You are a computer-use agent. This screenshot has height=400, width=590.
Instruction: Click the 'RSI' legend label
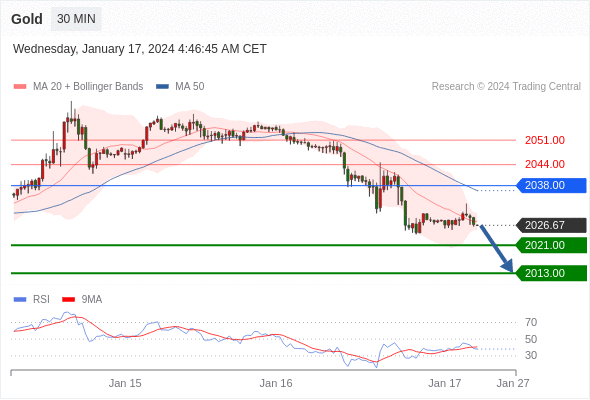pyautogui.click(x=41, y=300)
